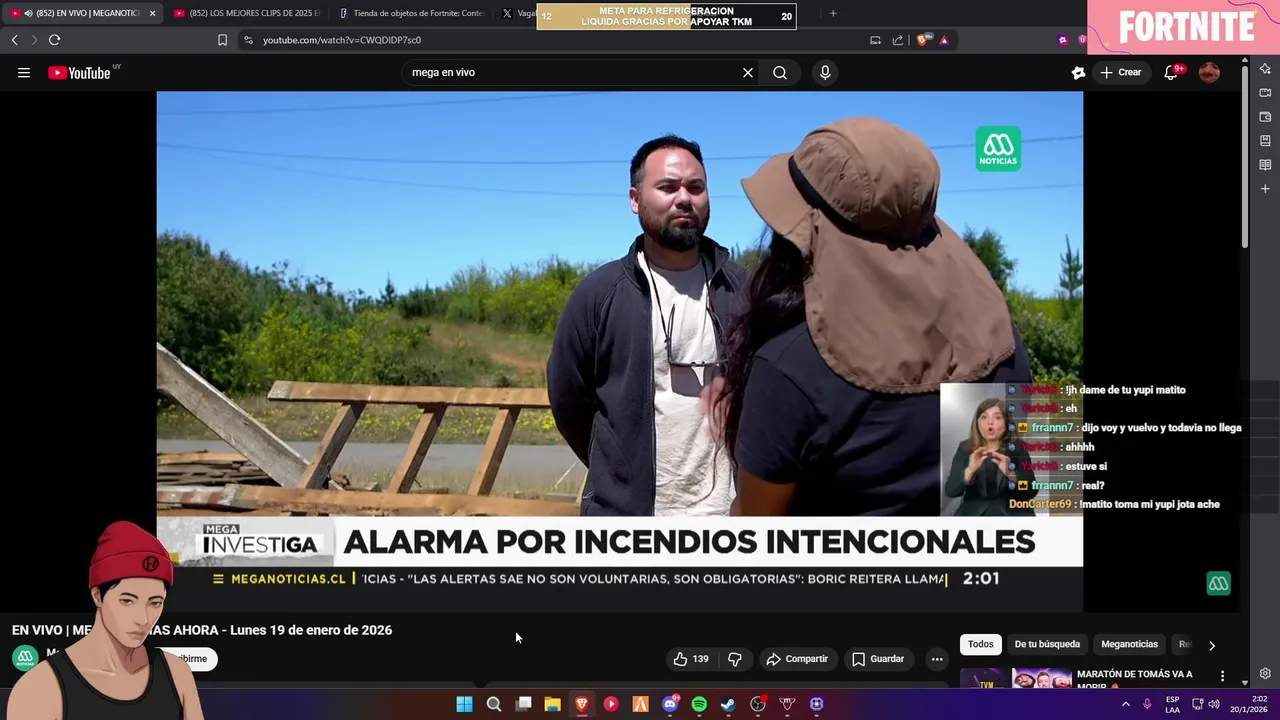Open Brave Shields lion icon
This screenshot has height=720, width=1280.
click(x=922, y=40)
